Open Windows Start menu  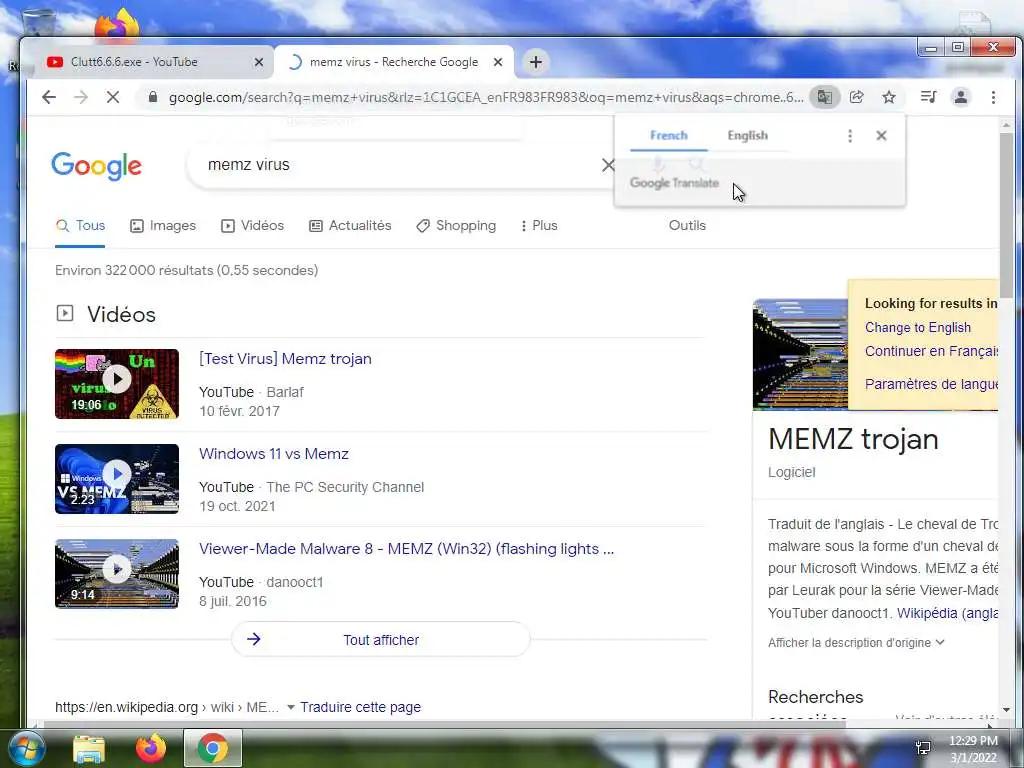tap(27, 749)
